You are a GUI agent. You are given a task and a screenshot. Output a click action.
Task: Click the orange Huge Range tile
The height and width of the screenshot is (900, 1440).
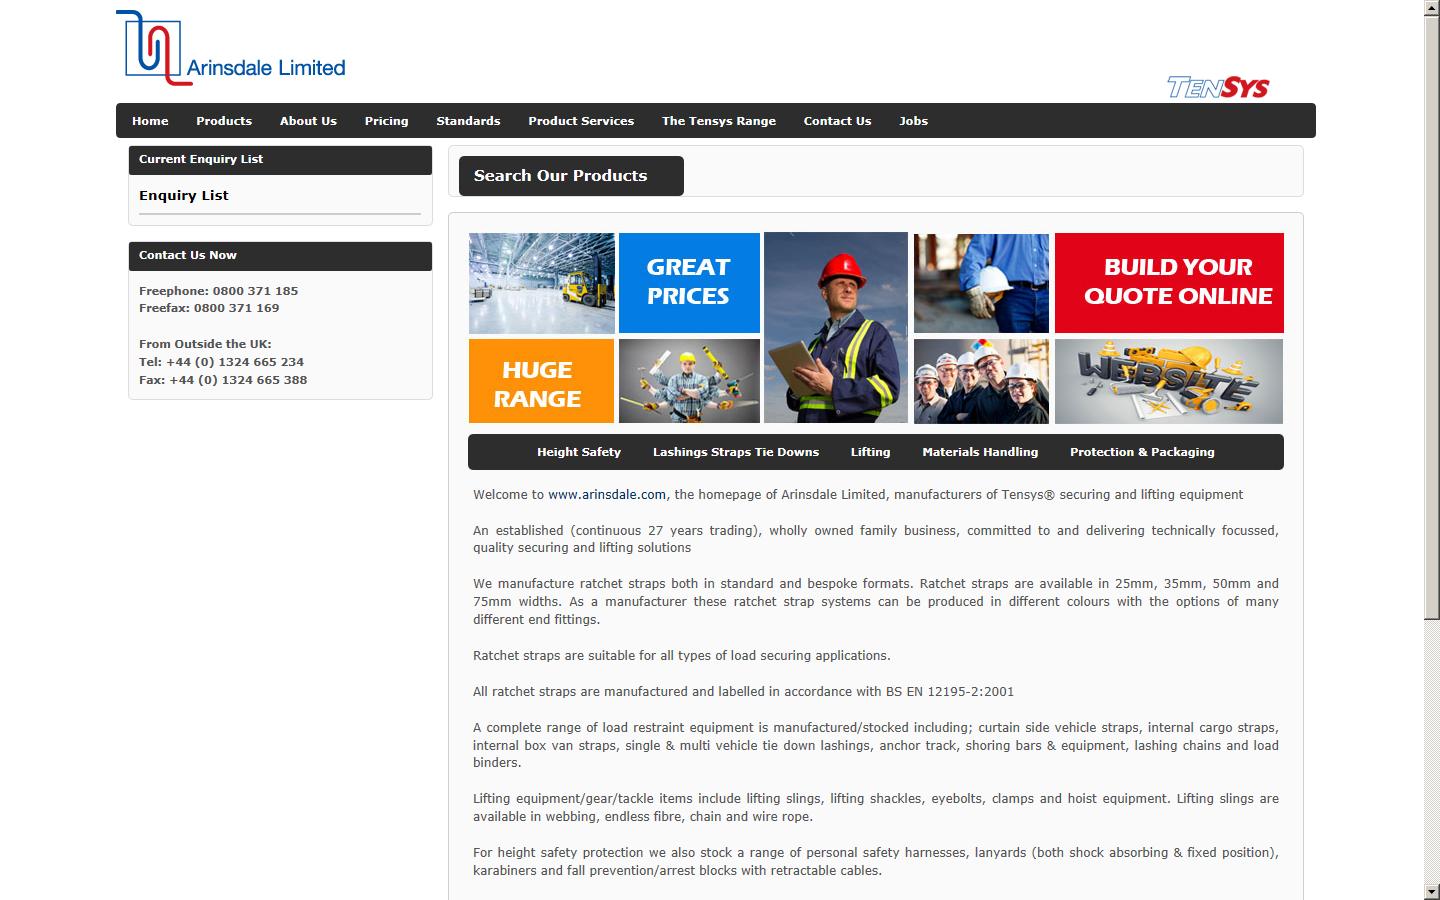coord(541,381)
